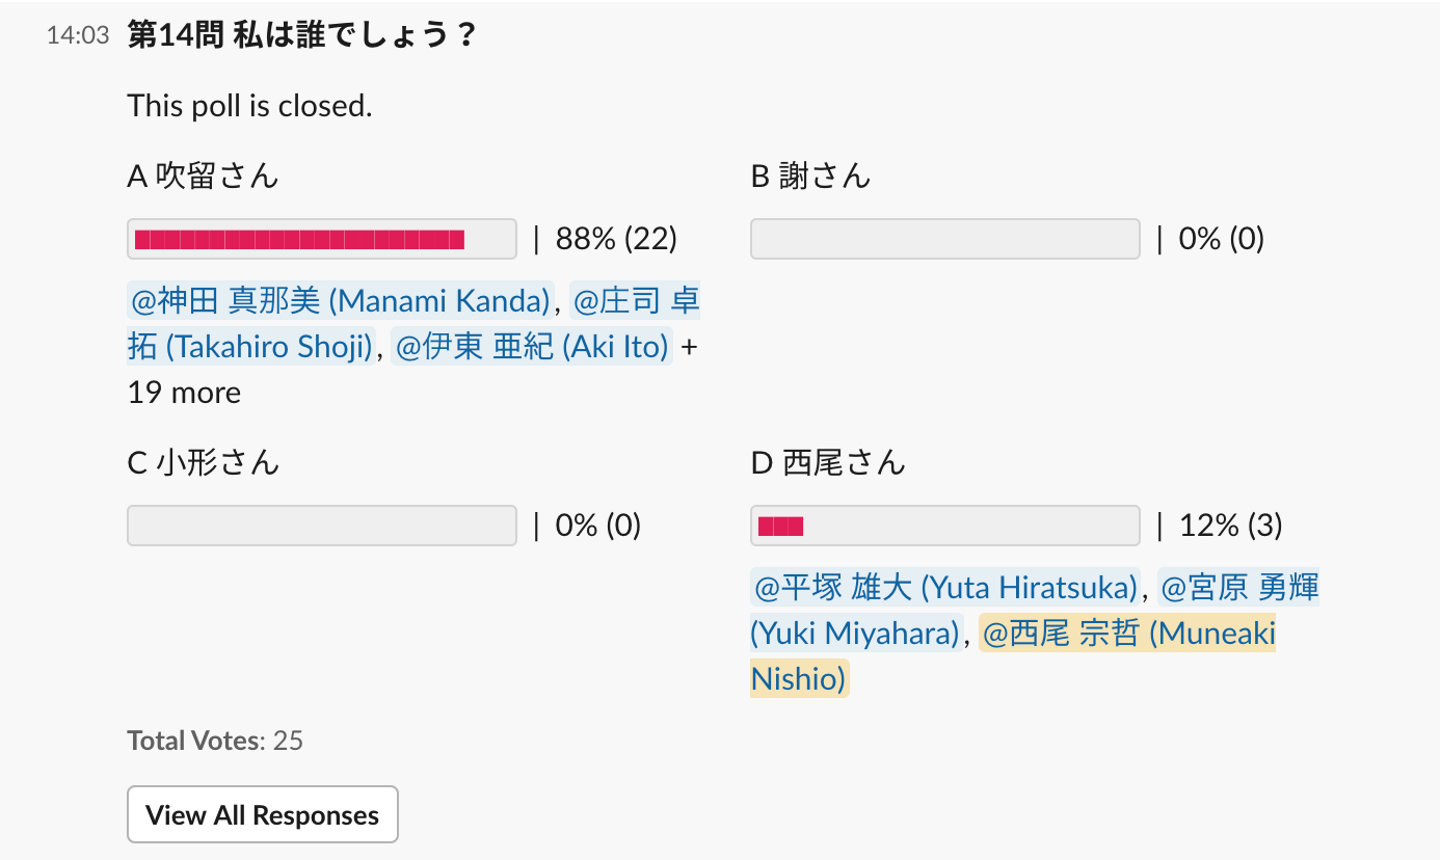Click the @平塚 雄大 (Yuta Hiratsuka) mention
Viewport: 1440px width, 860px height.
(945, 587)
